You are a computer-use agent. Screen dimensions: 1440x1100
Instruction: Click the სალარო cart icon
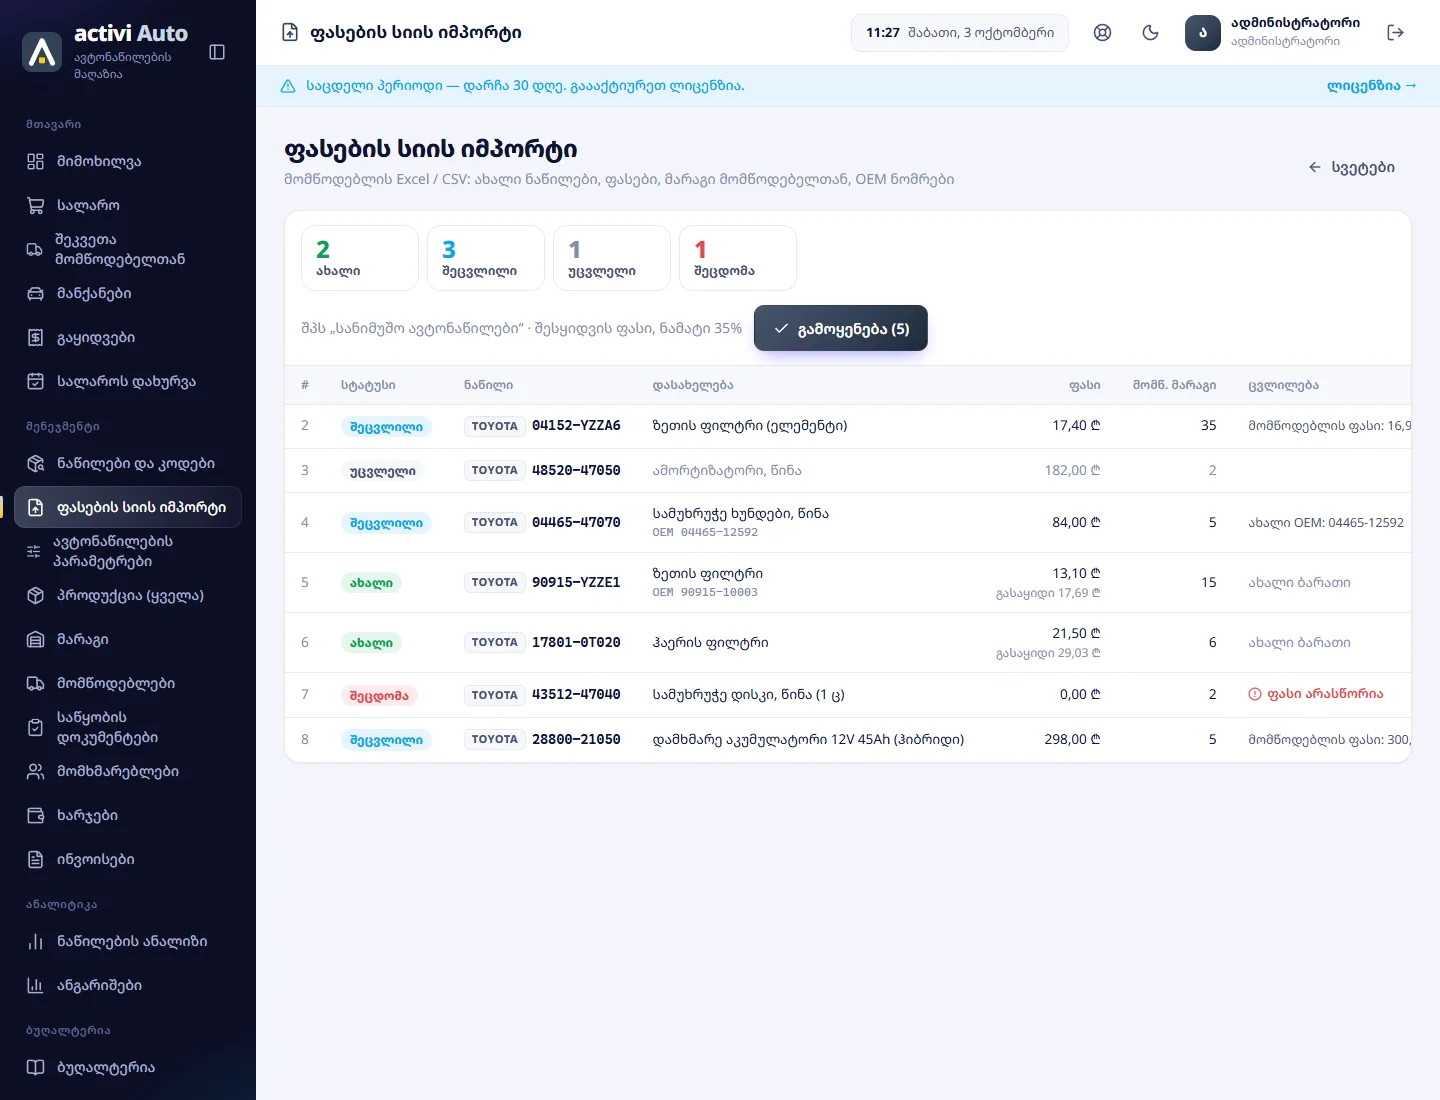tap(36, 205)
